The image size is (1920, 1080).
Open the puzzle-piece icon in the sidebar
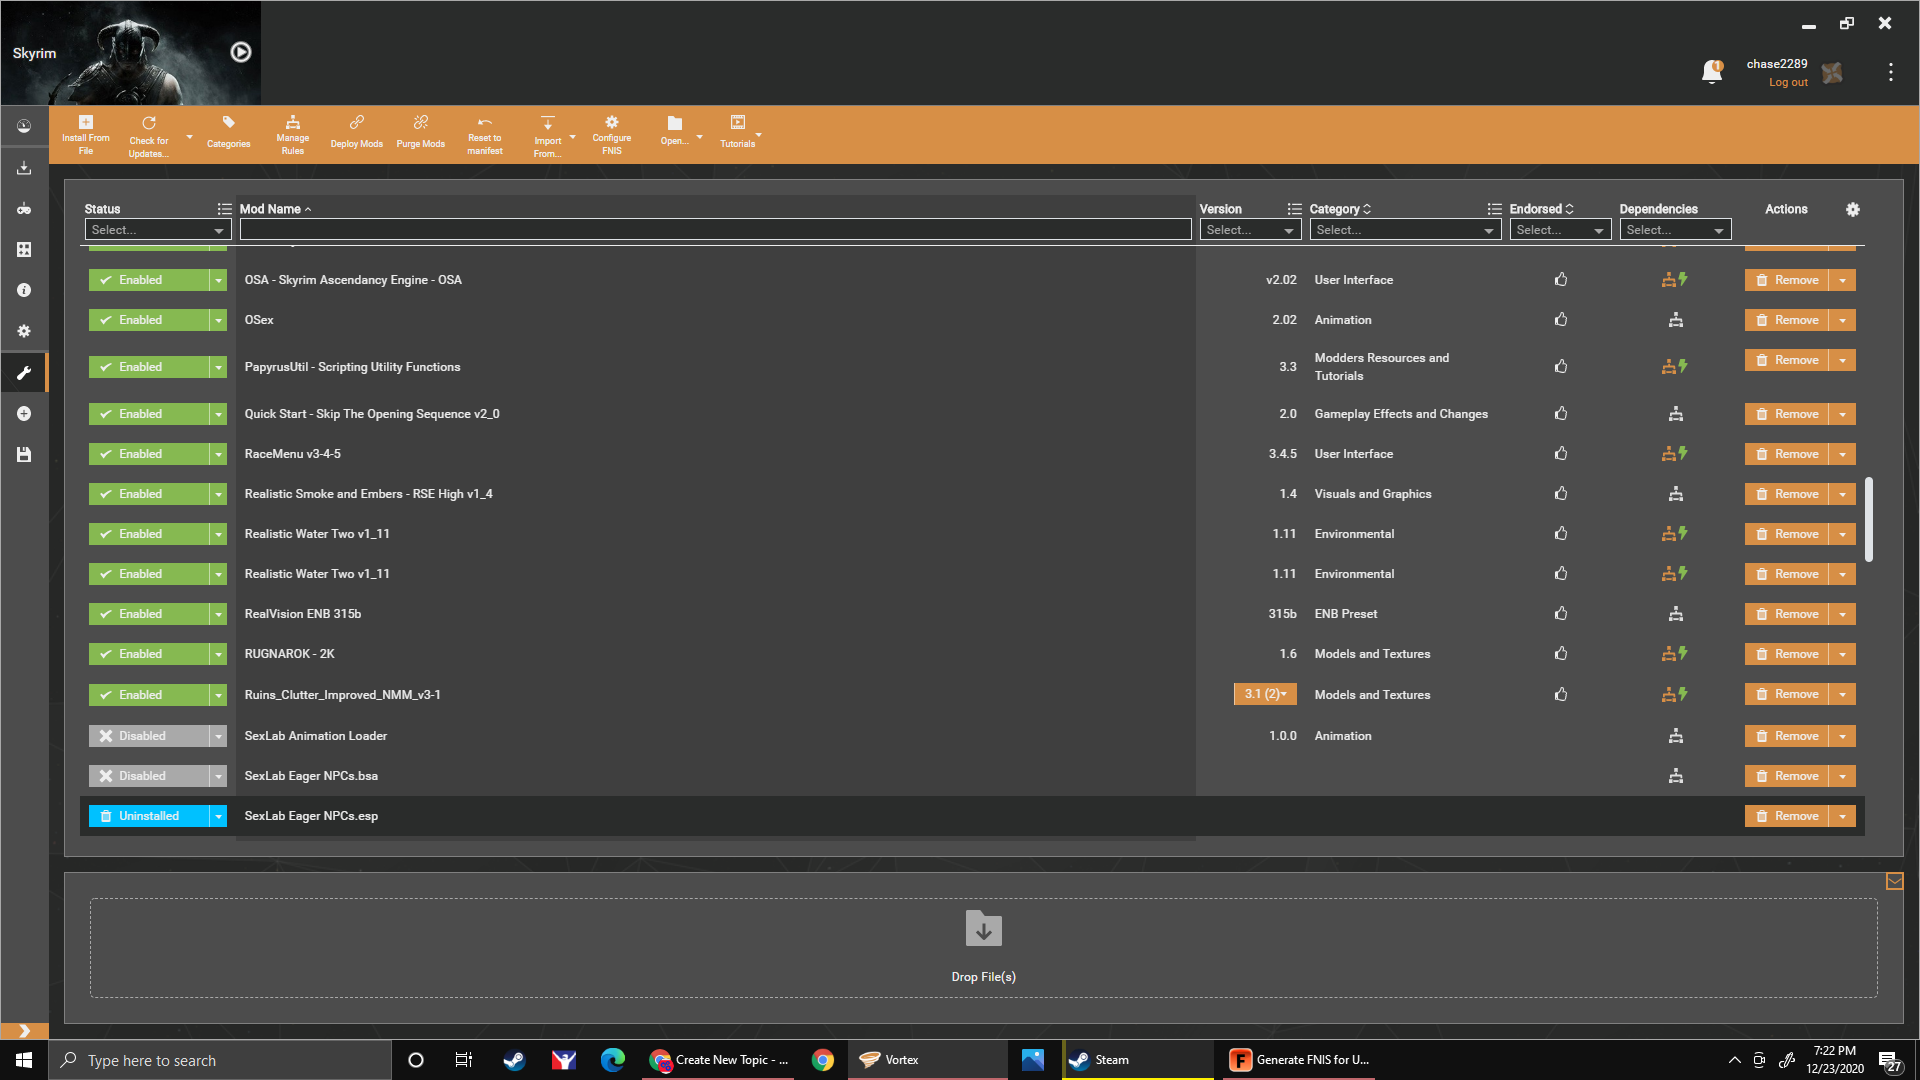click(x=24, y=249)
